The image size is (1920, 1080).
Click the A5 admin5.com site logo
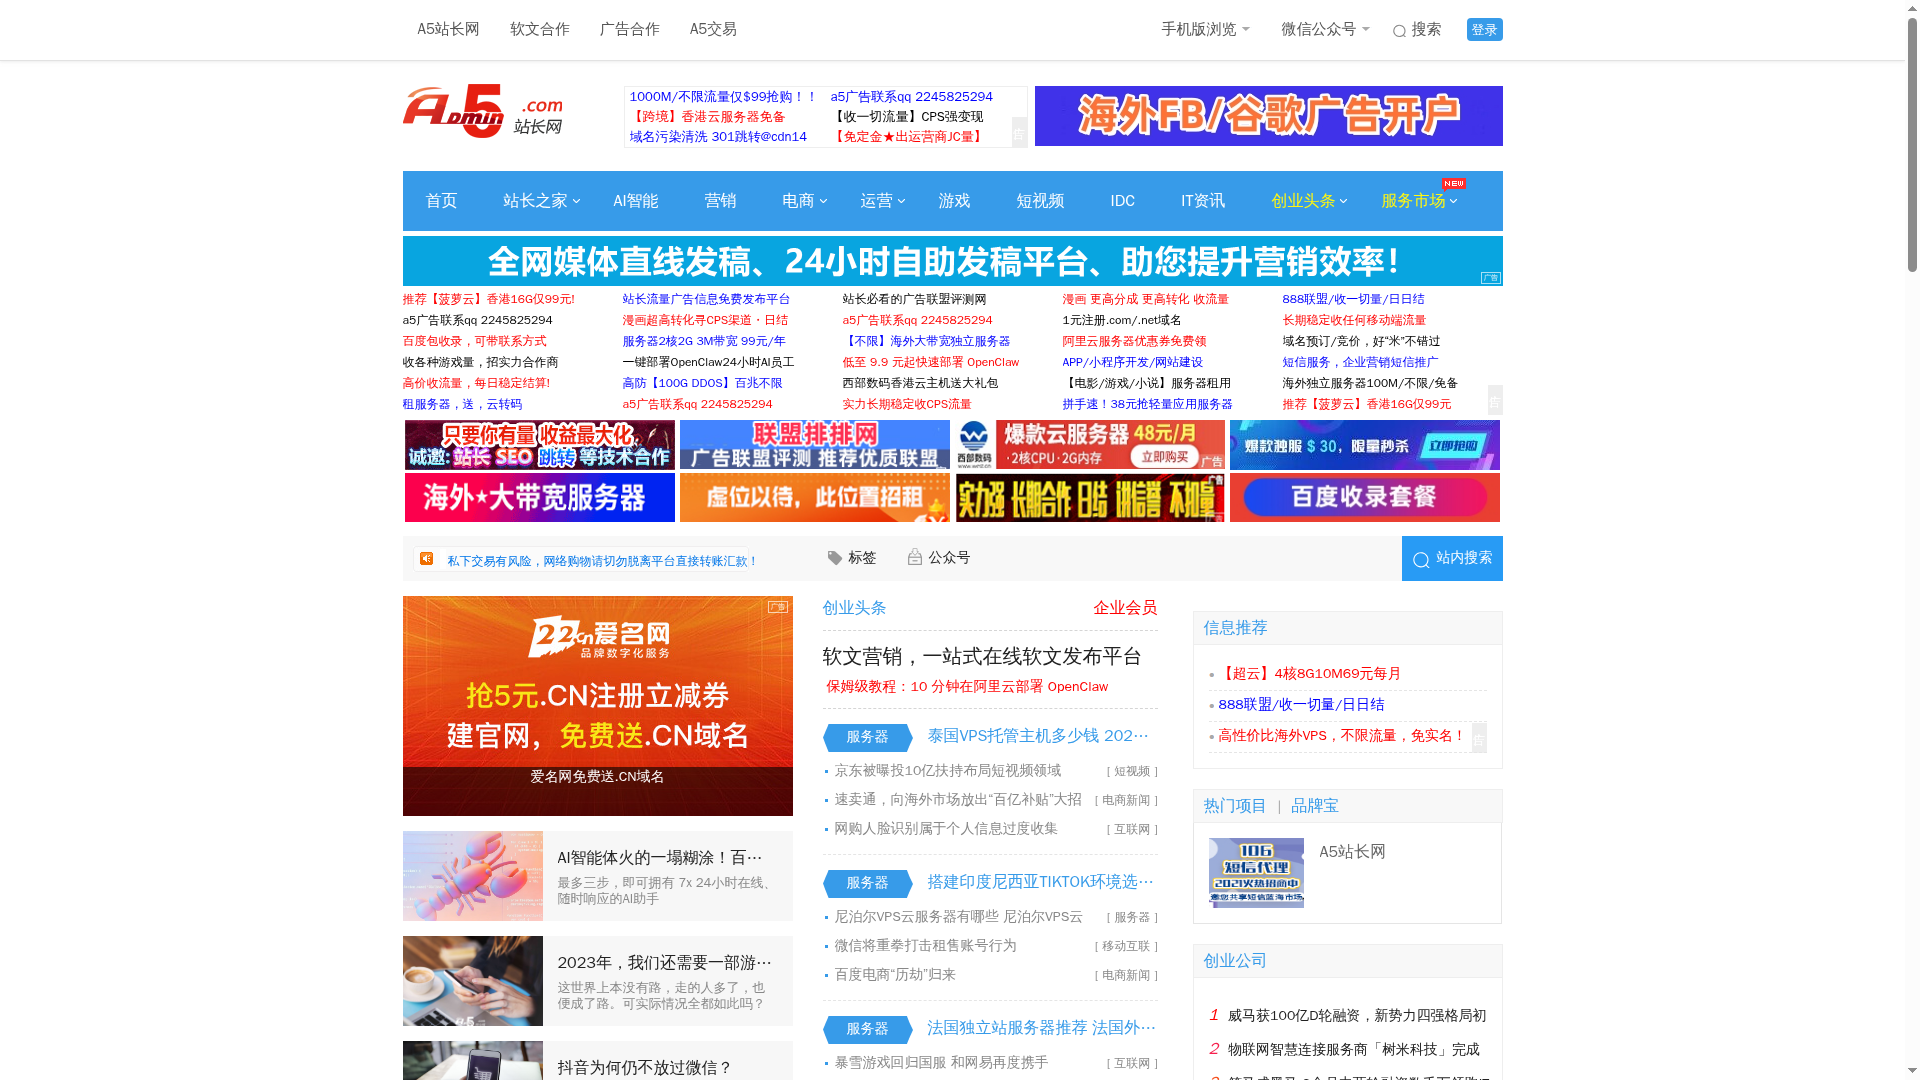coord(483,112)
